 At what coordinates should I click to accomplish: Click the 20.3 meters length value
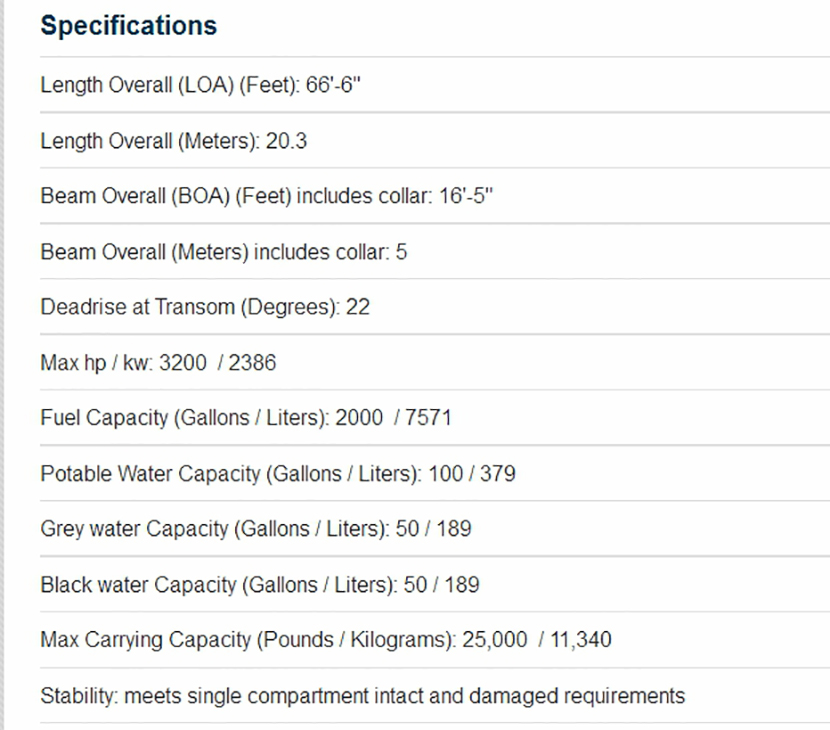coord(286,141)
